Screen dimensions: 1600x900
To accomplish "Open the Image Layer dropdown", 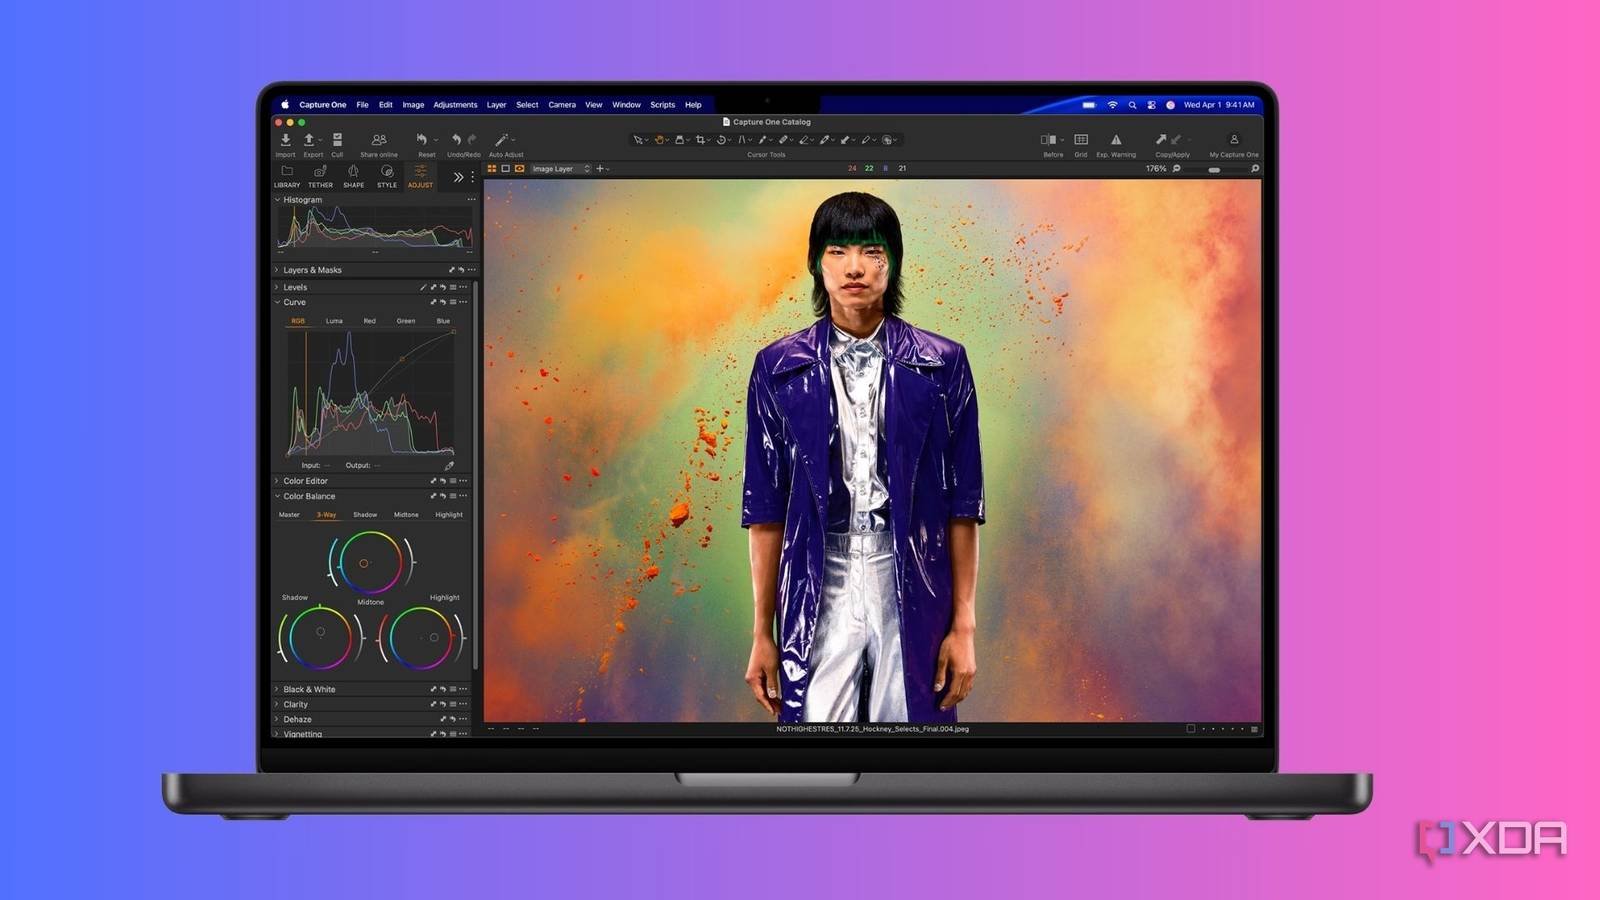I will [x=560, y=169].
